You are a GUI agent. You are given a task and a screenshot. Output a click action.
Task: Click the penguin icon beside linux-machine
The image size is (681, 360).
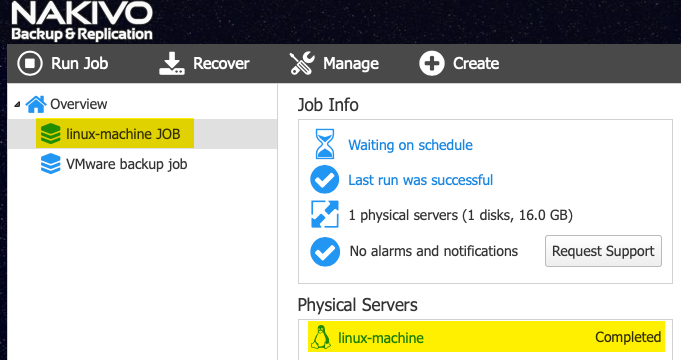click(321, 337)
